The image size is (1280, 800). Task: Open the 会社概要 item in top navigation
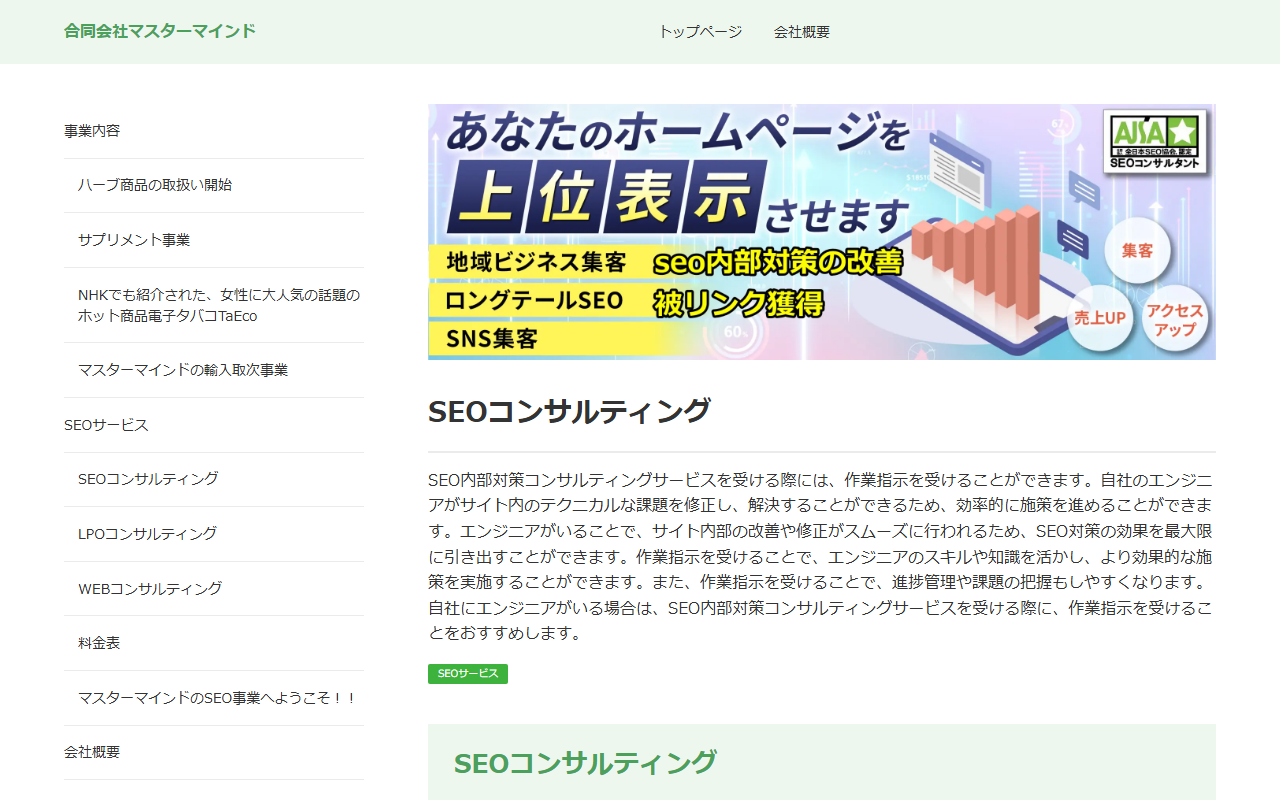[801, 32]
